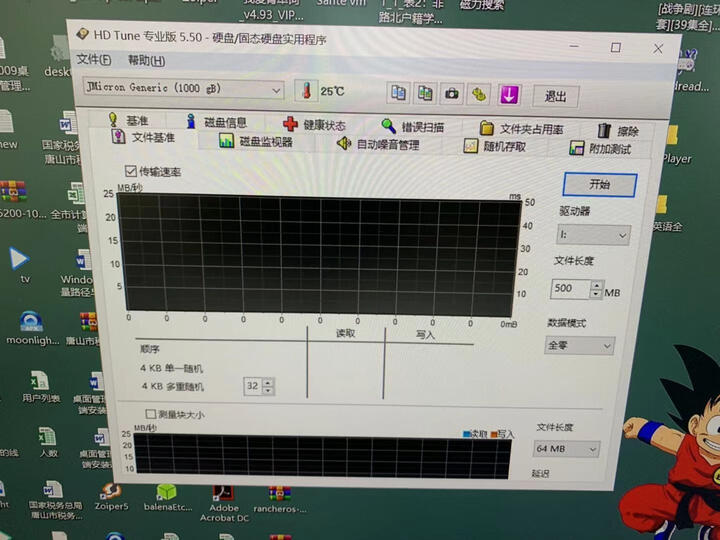Image resolution: width=720 pixels, height=540 pixels.
Task: Click the 500 MB file length field
Action: point(570,289)
